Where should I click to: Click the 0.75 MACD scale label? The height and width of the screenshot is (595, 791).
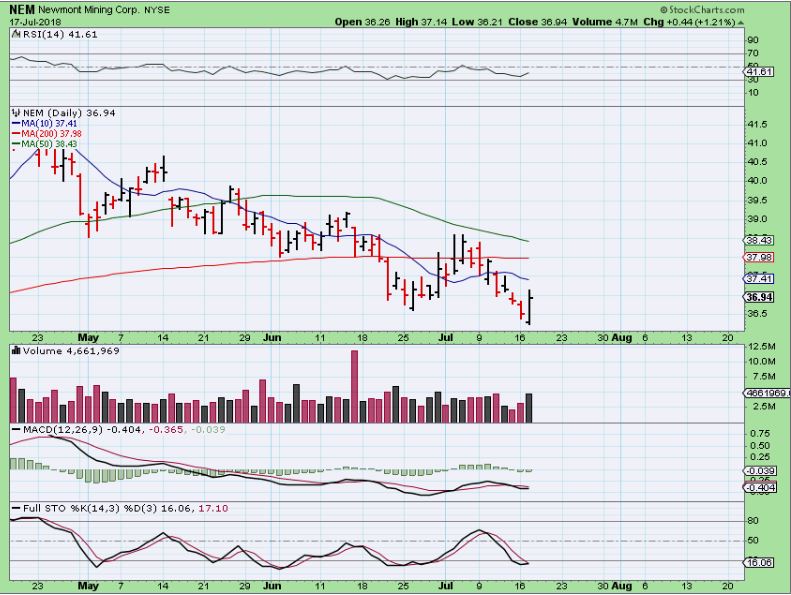759,434
